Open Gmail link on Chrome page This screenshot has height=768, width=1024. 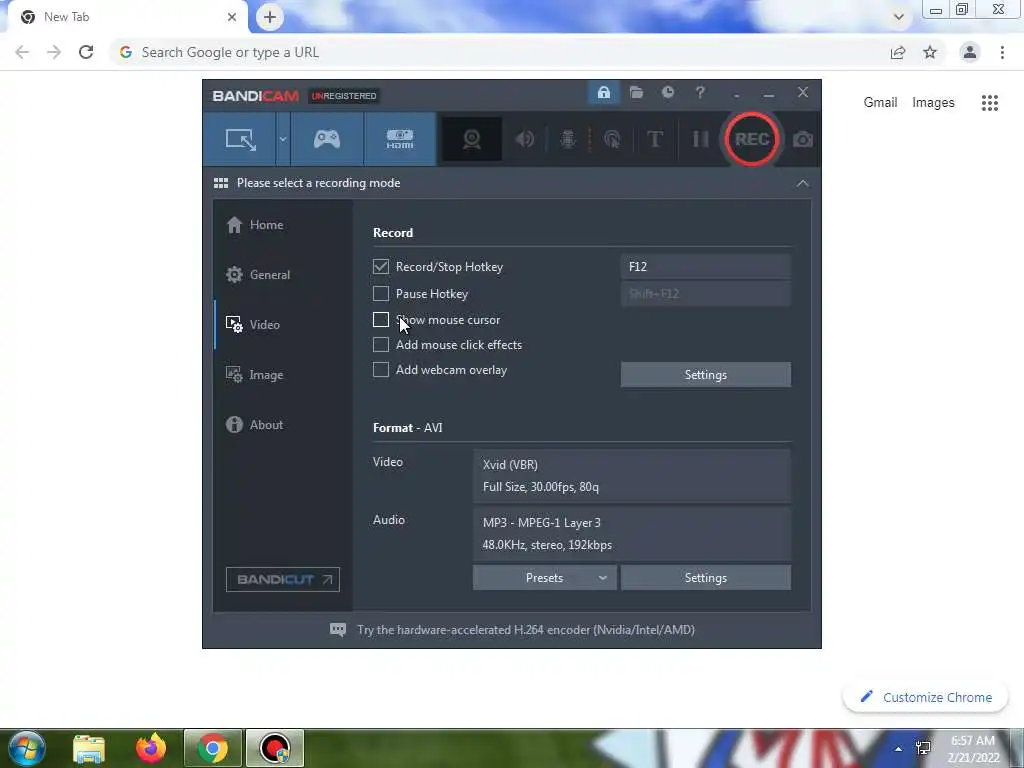880,103
